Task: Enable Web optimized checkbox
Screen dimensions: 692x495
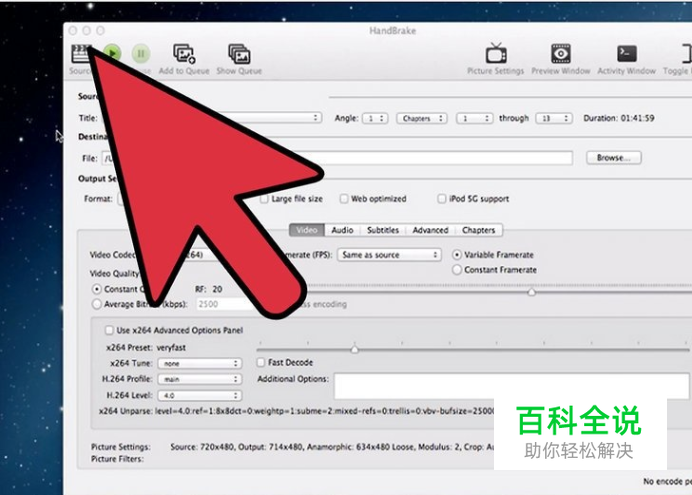Action: tap(344, 199)
